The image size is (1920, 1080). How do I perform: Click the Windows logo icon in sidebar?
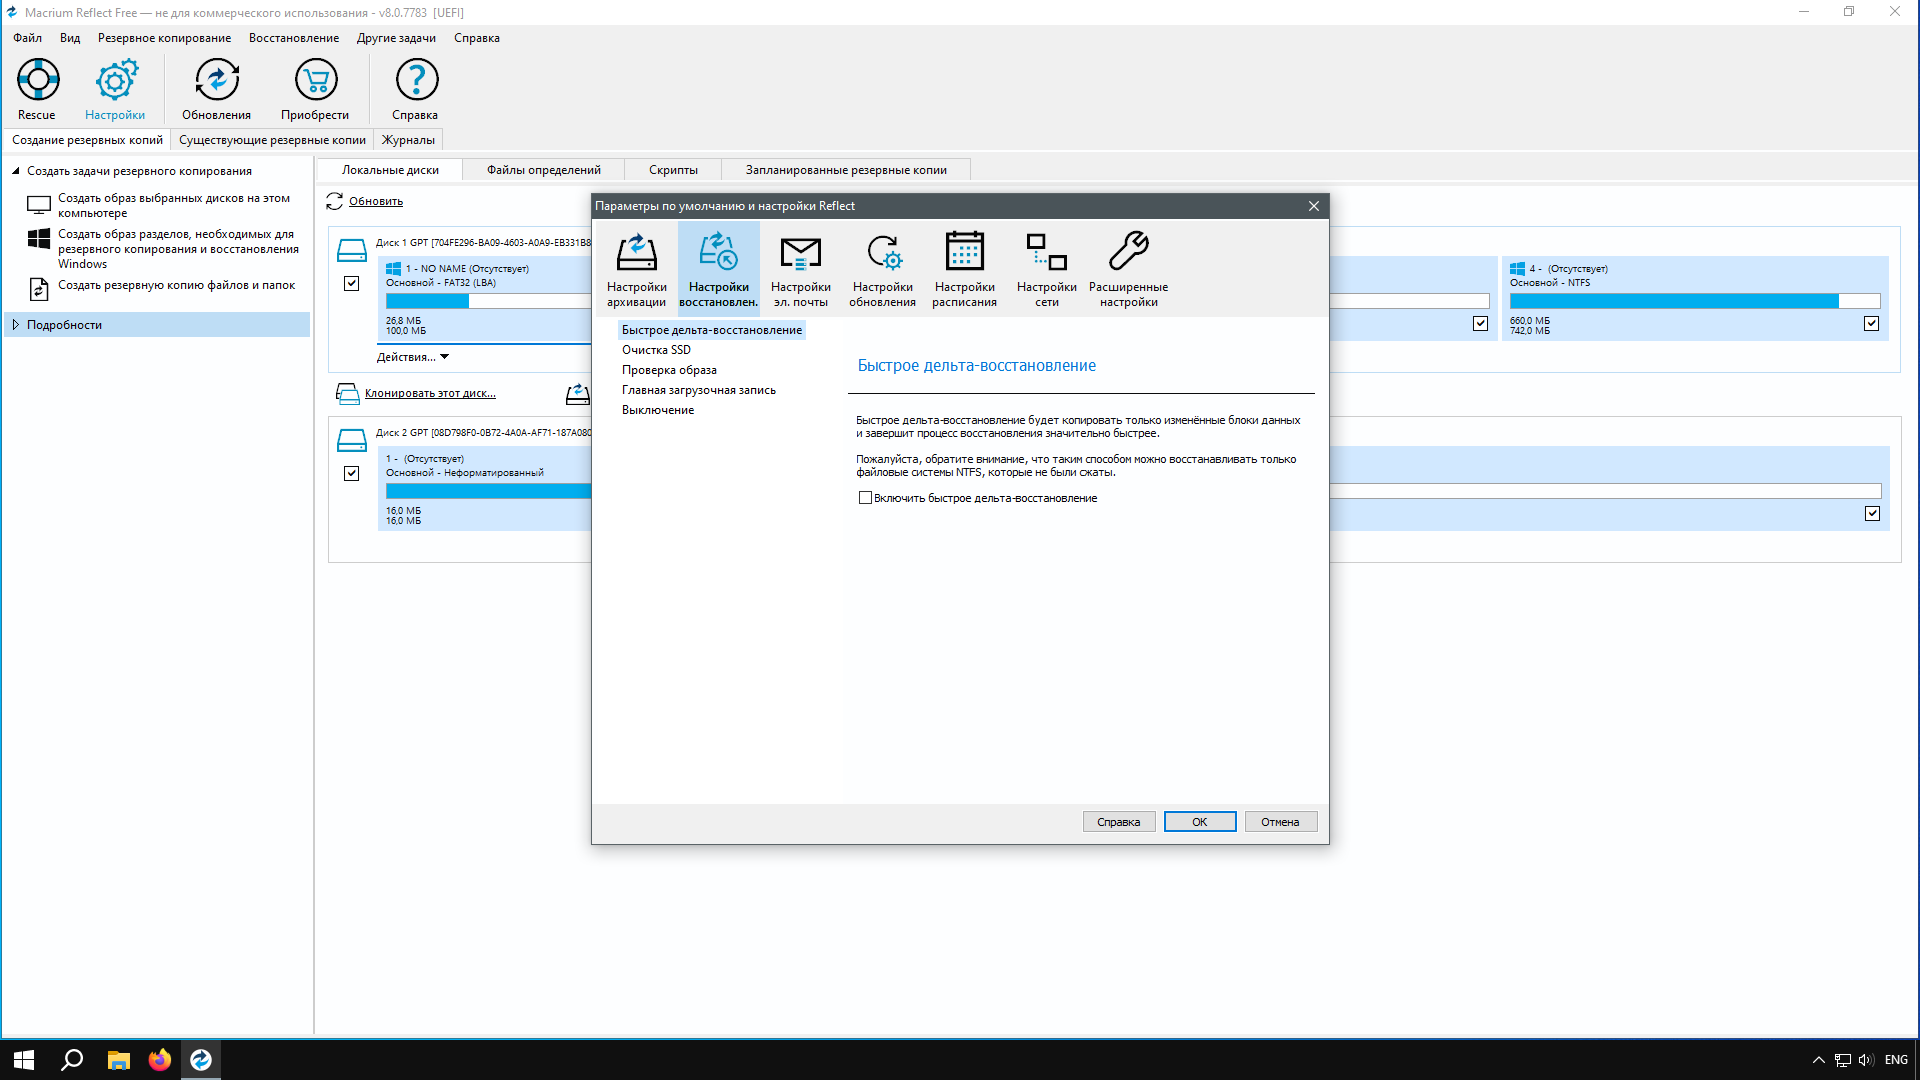39,239
